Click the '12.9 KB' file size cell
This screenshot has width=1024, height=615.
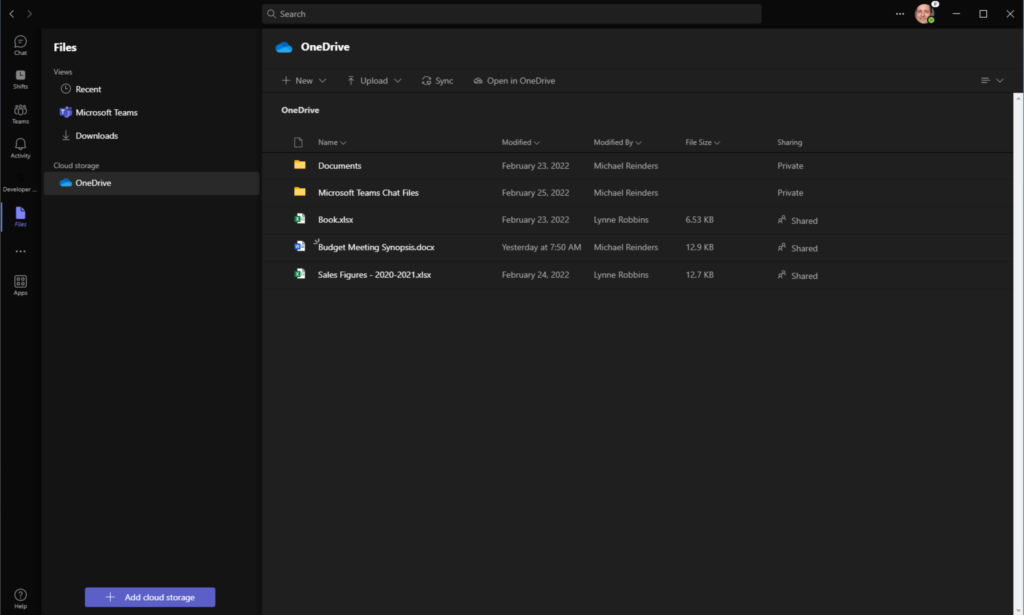tap(699, 247)
